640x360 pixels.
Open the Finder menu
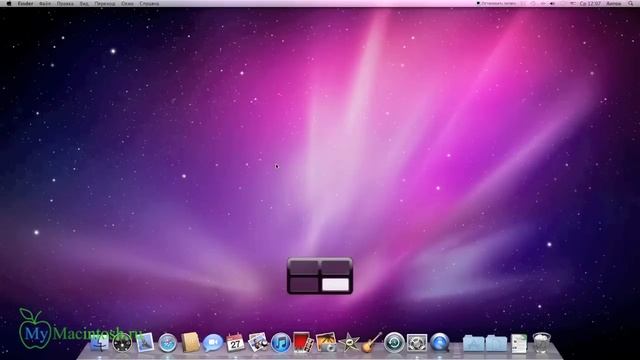tap(25, 3)
